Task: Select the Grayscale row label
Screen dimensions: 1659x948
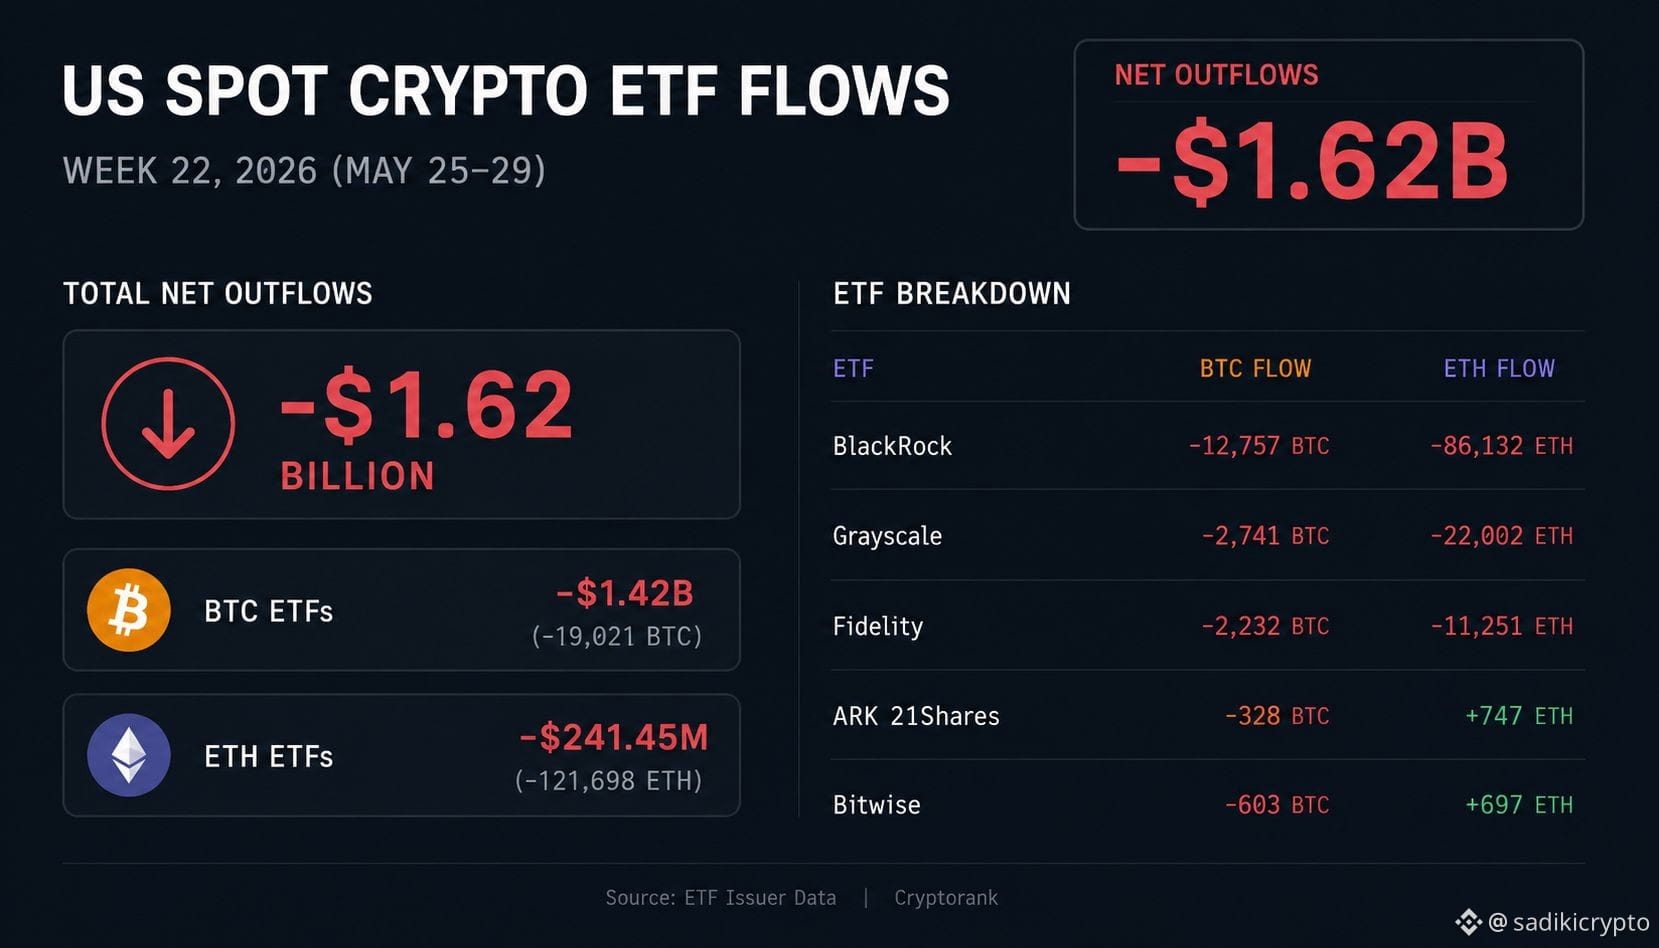Action: tap(887, 536)
